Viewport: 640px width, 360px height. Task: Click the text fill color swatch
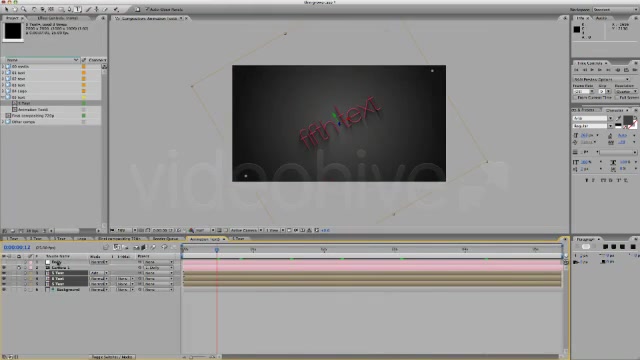pos(628,119)
